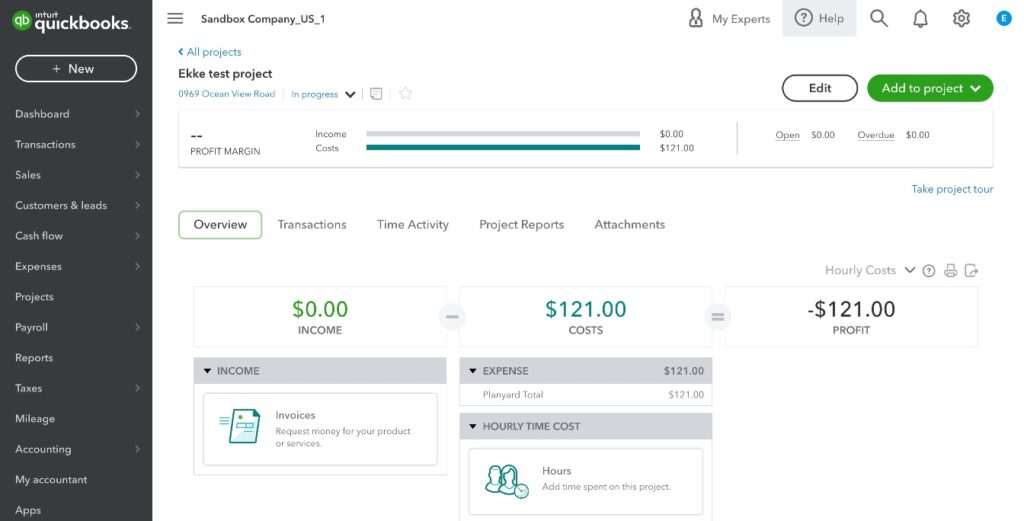Screen dimensions: 1024x521
Task: Click the Ekke test project title
Action: [225, 74]
